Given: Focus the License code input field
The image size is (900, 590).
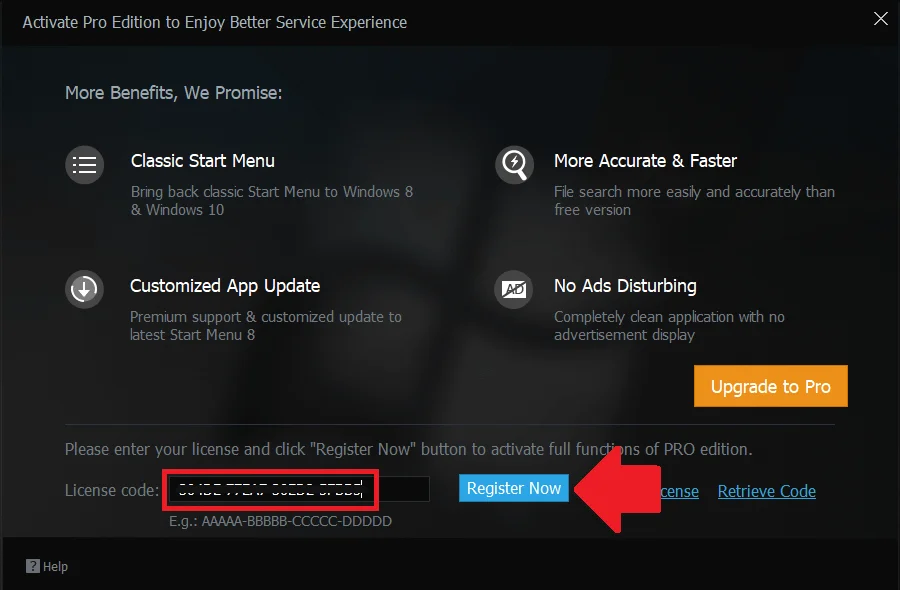Looking at the screenshot, I should click(299, 490).
